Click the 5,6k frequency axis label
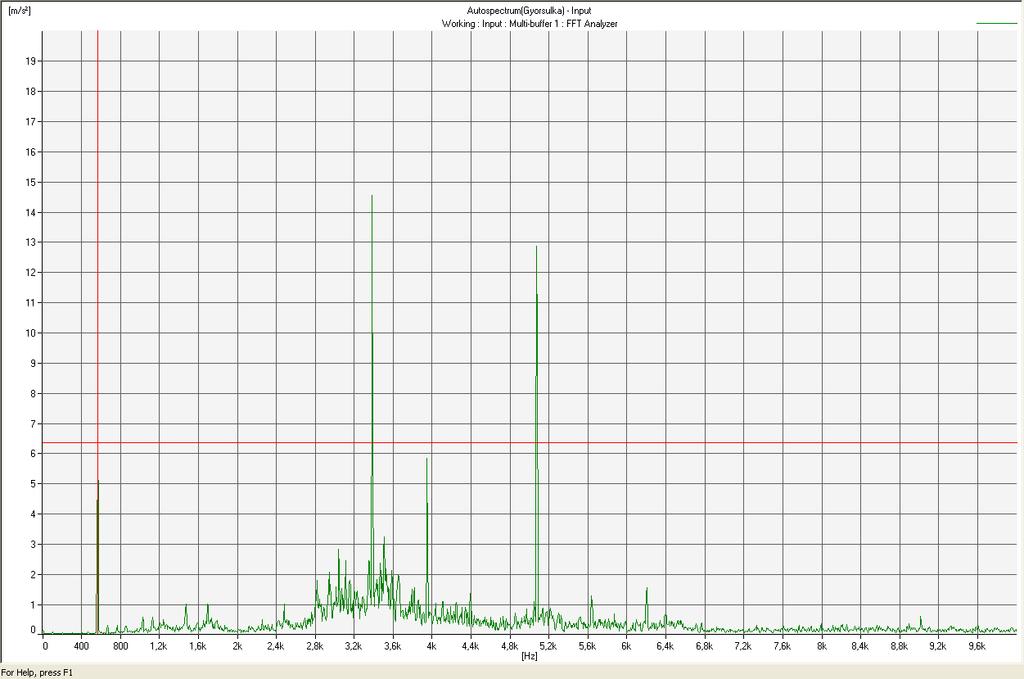Screen dimensions: 1024x679 pos(587,646)
